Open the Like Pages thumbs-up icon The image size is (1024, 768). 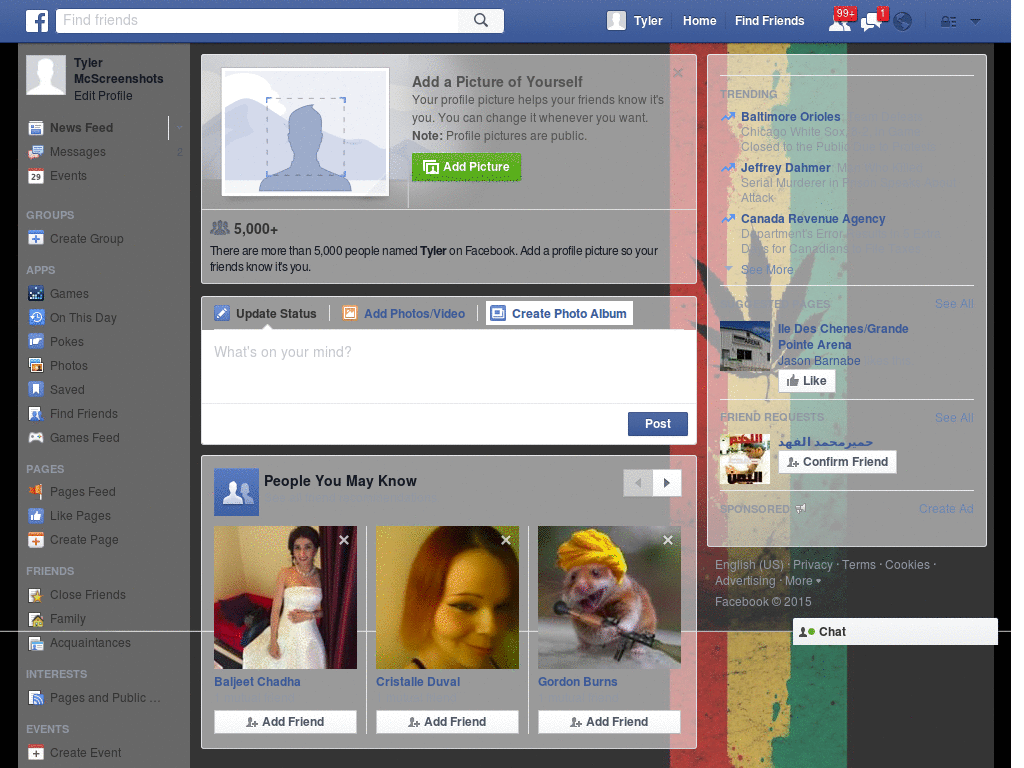[x=35, y=515]
